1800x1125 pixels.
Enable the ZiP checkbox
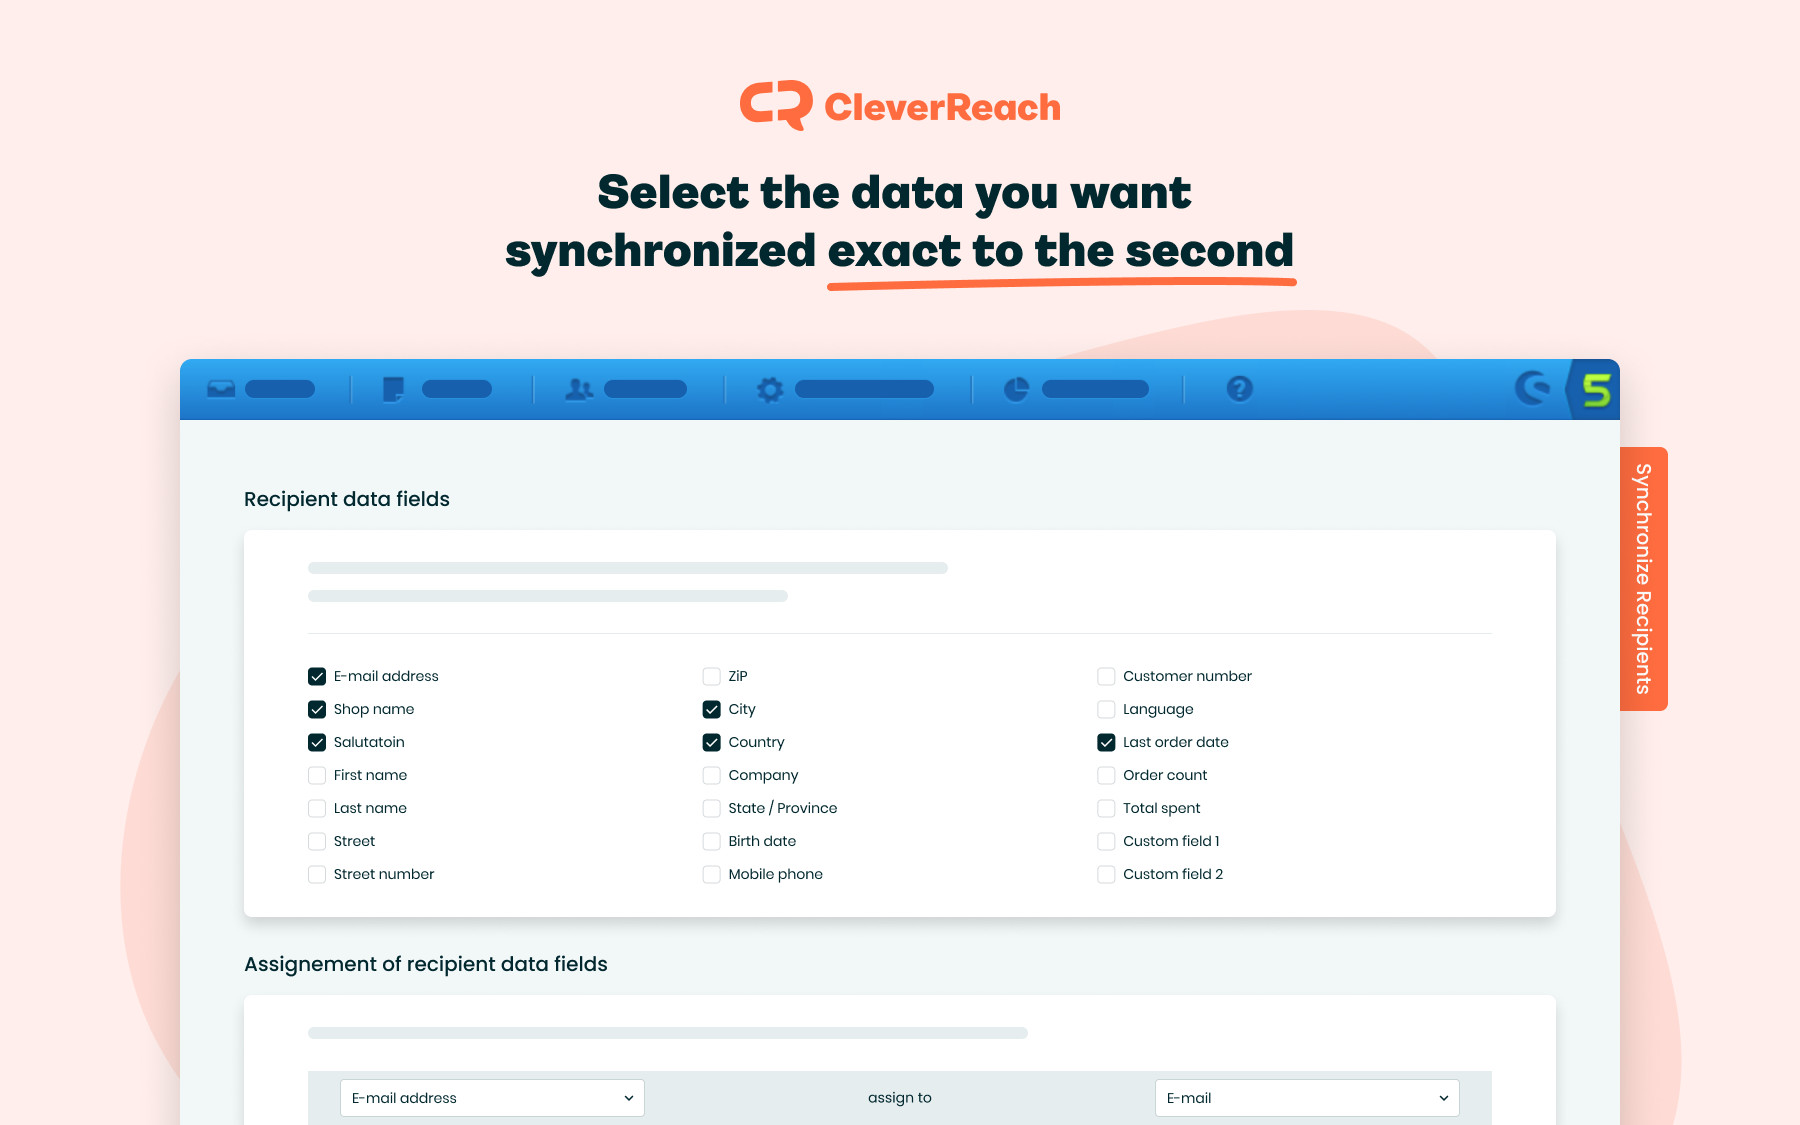pyautogui.click(x=712, y=676)
